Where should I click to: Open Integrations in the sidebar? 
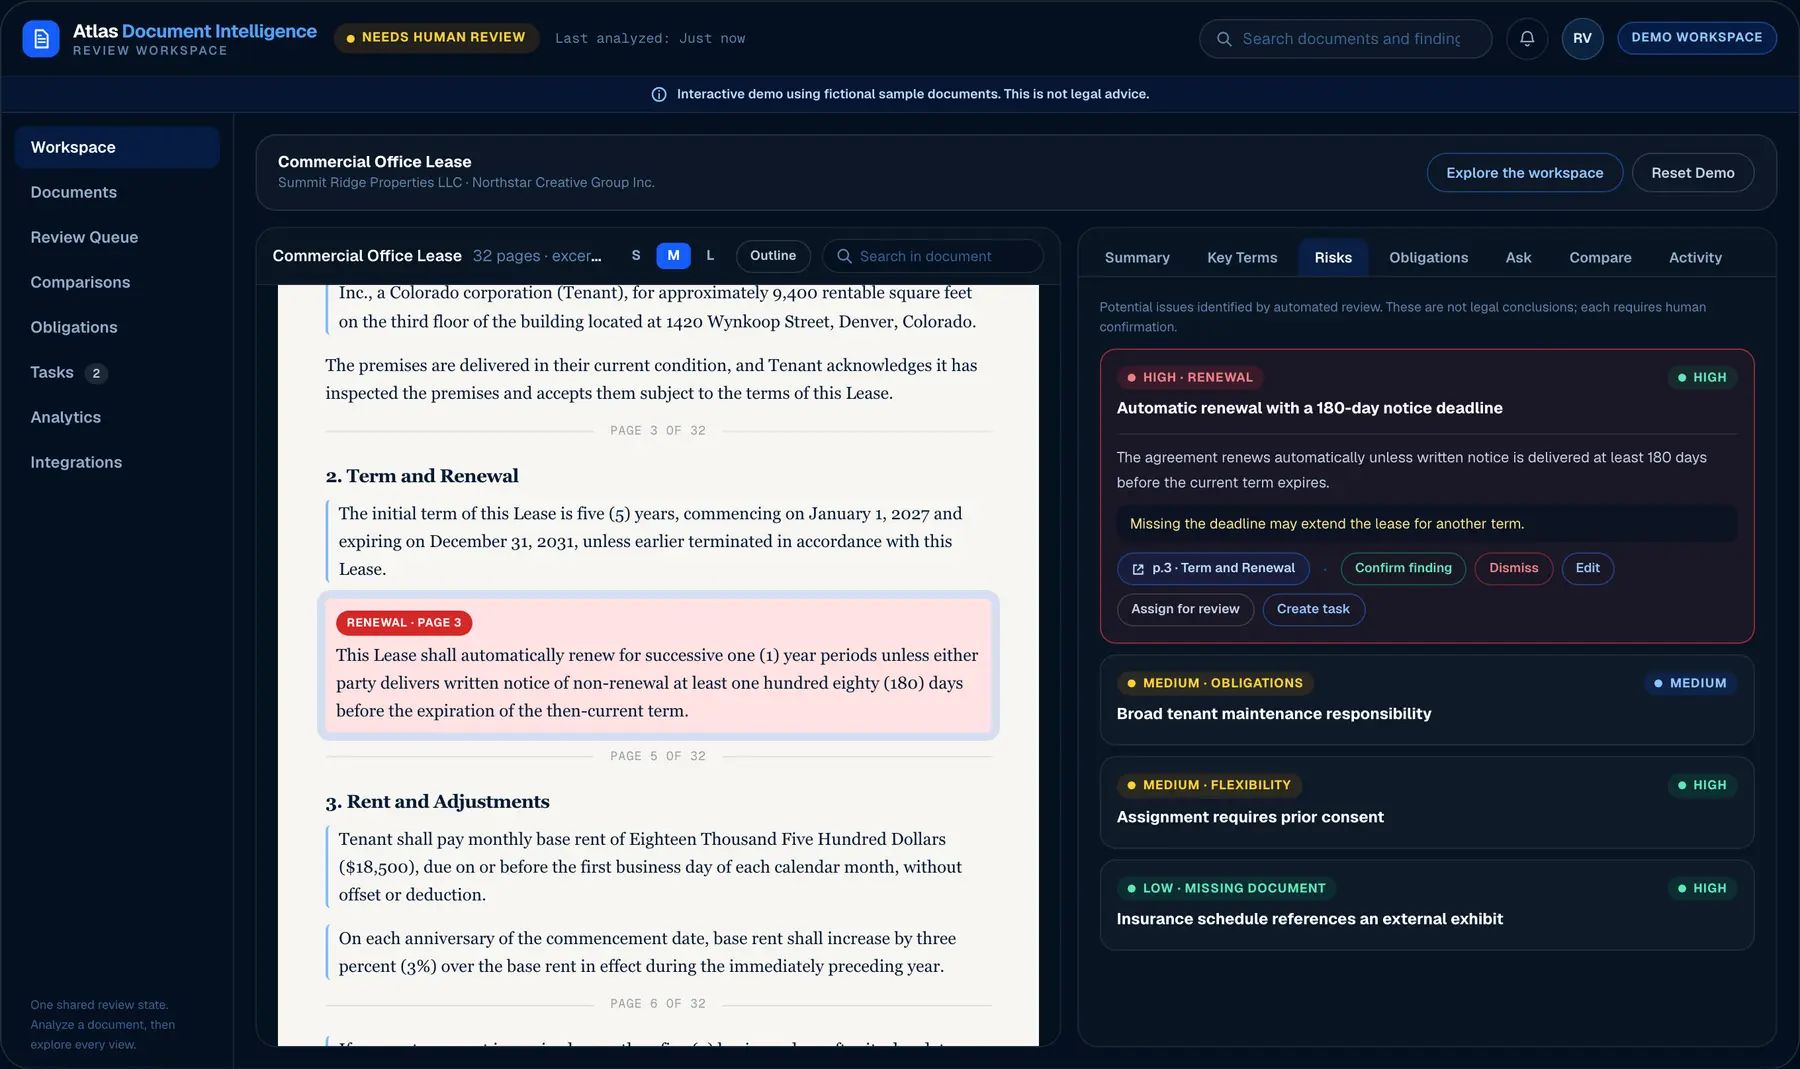tap(117, 462)
